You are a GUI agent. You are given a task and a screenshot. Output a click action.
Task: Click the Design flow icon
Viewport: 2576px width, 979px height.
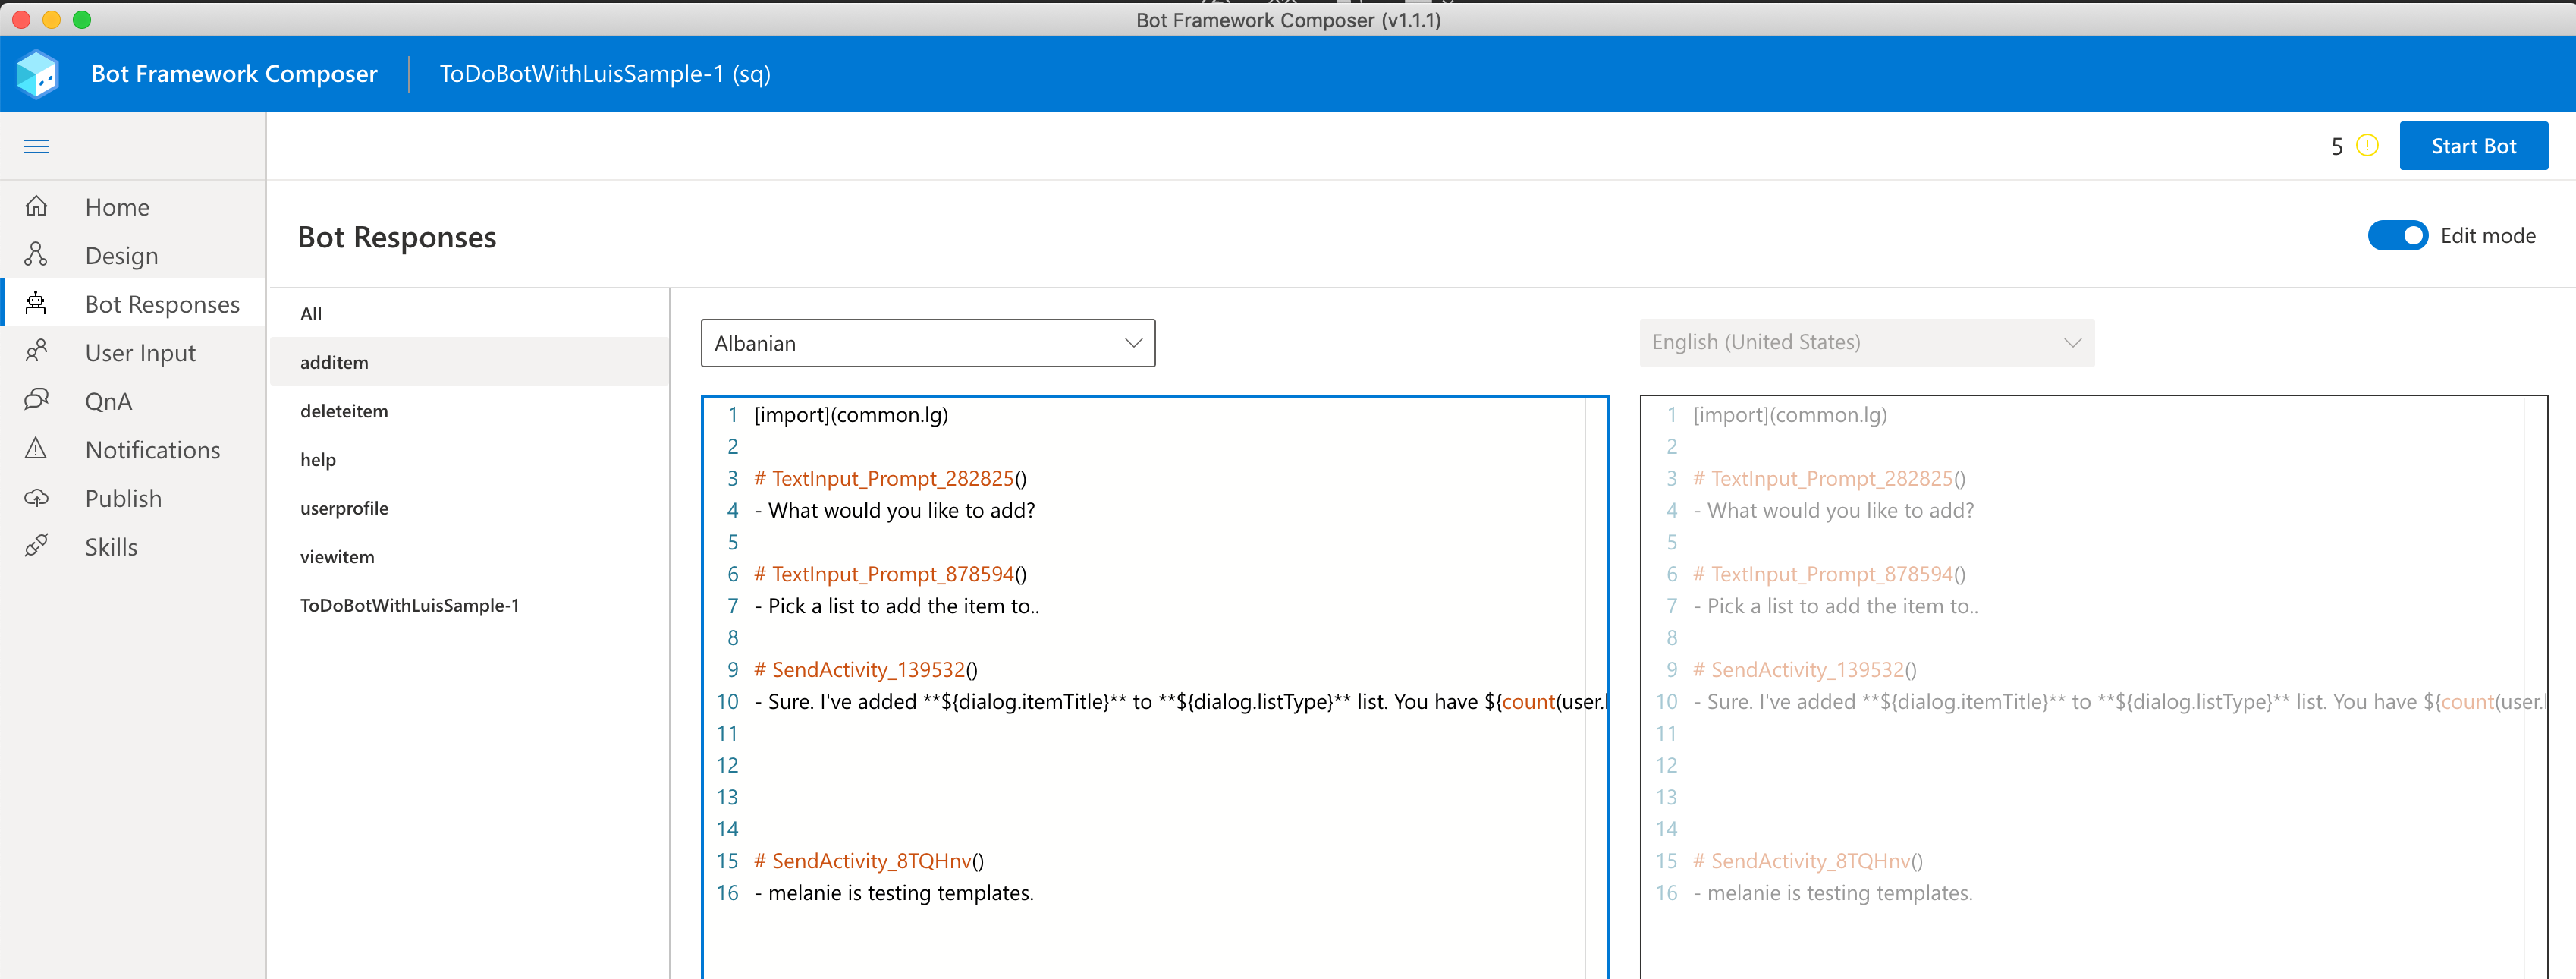(36, 255)
